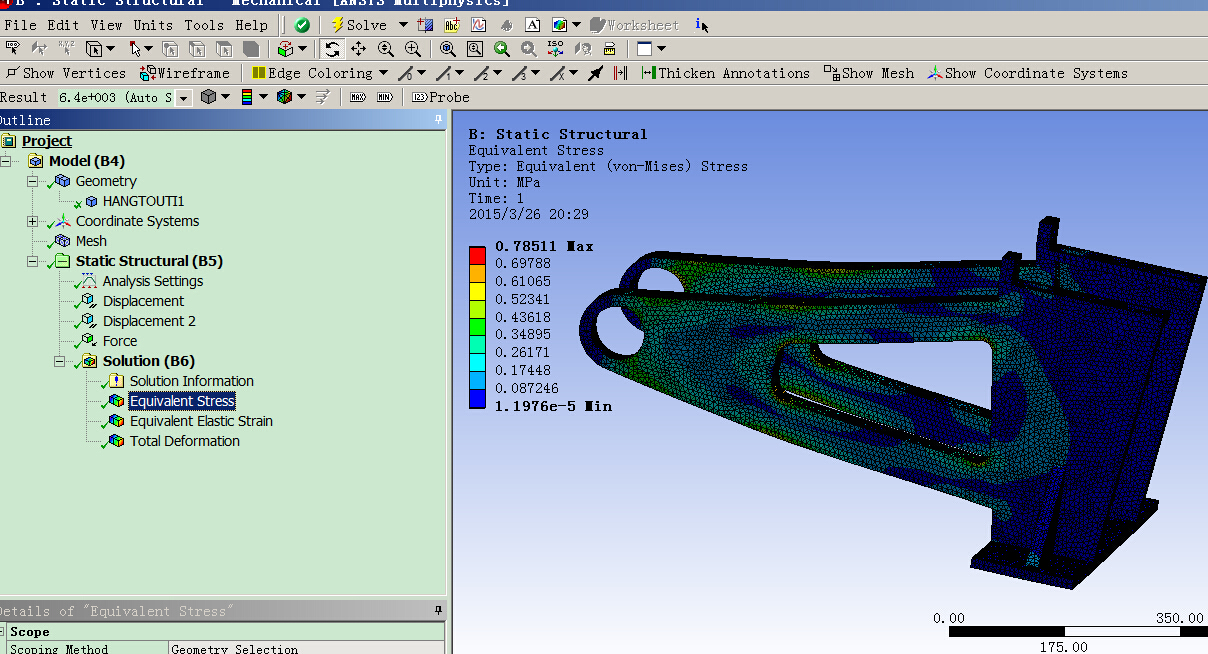Select the Force load item
The image size is (1208, 654).
pos(120,341)
